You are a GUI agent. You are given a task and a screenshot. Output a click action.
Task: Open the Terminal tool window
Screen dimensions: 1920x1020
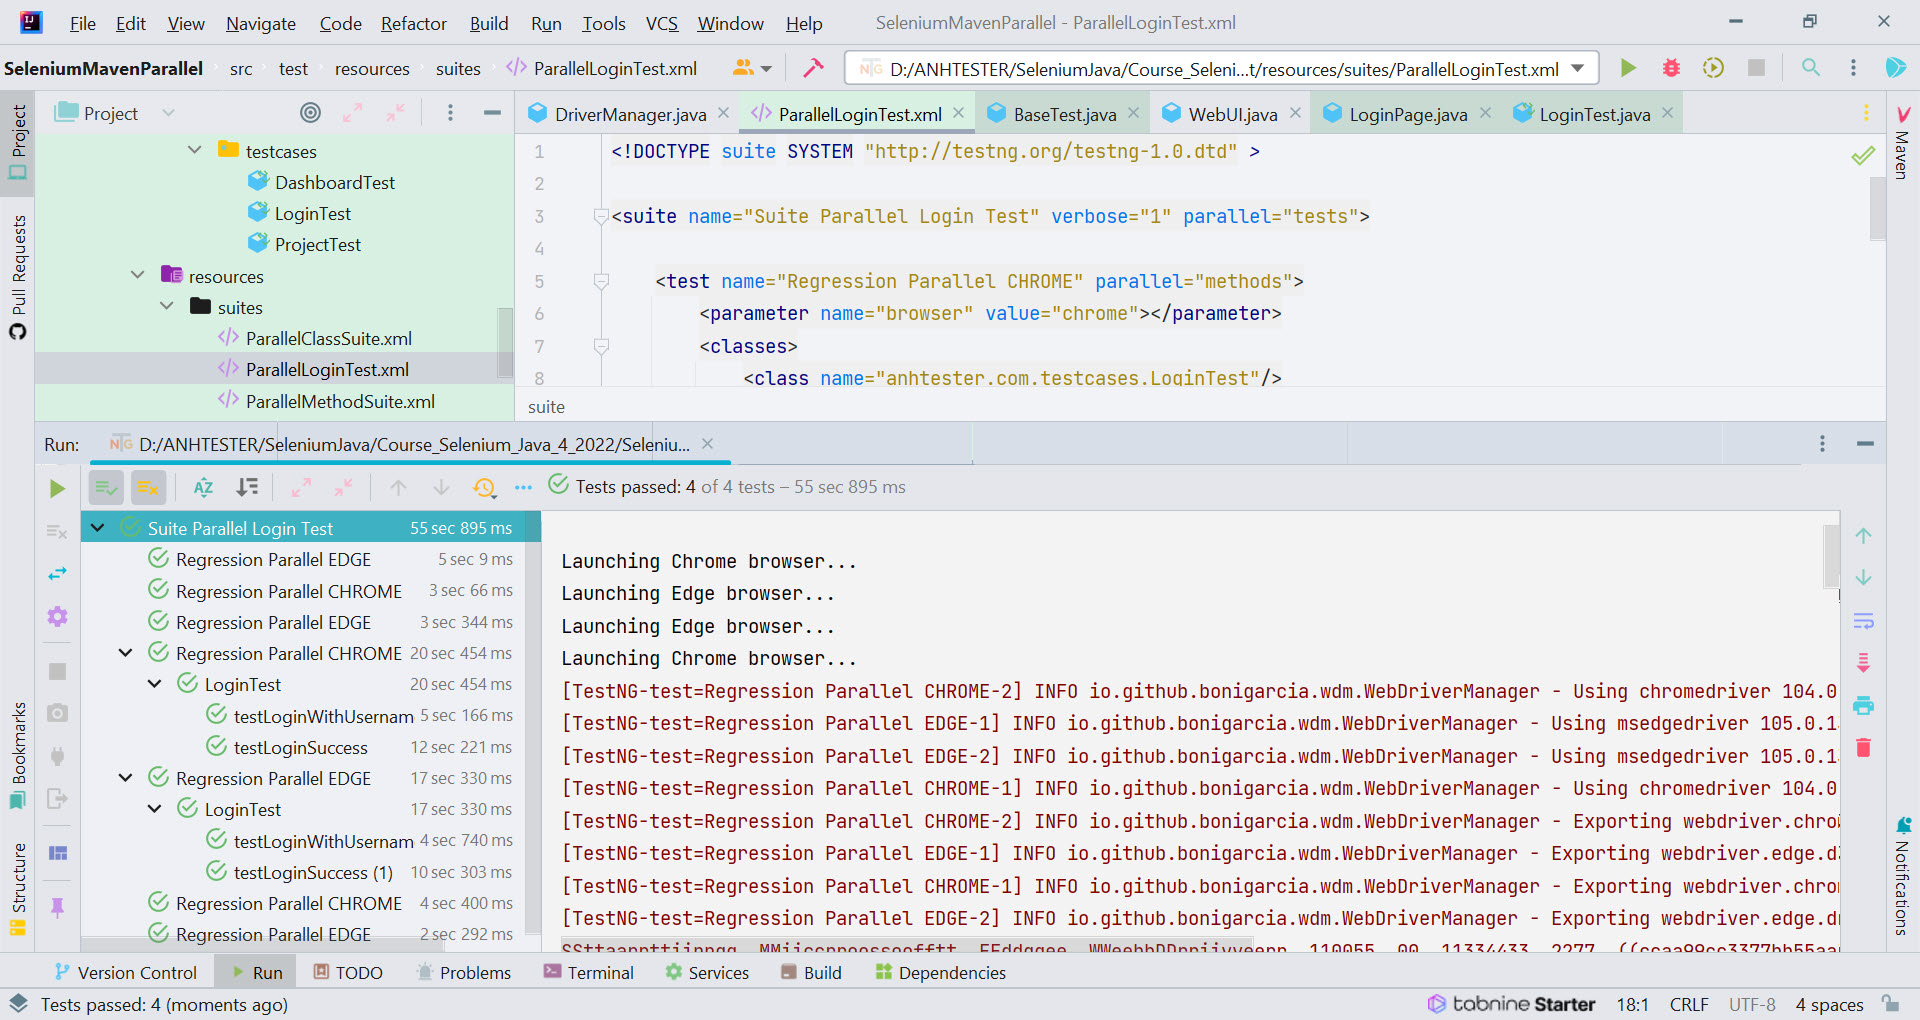(x=588, y=972)
